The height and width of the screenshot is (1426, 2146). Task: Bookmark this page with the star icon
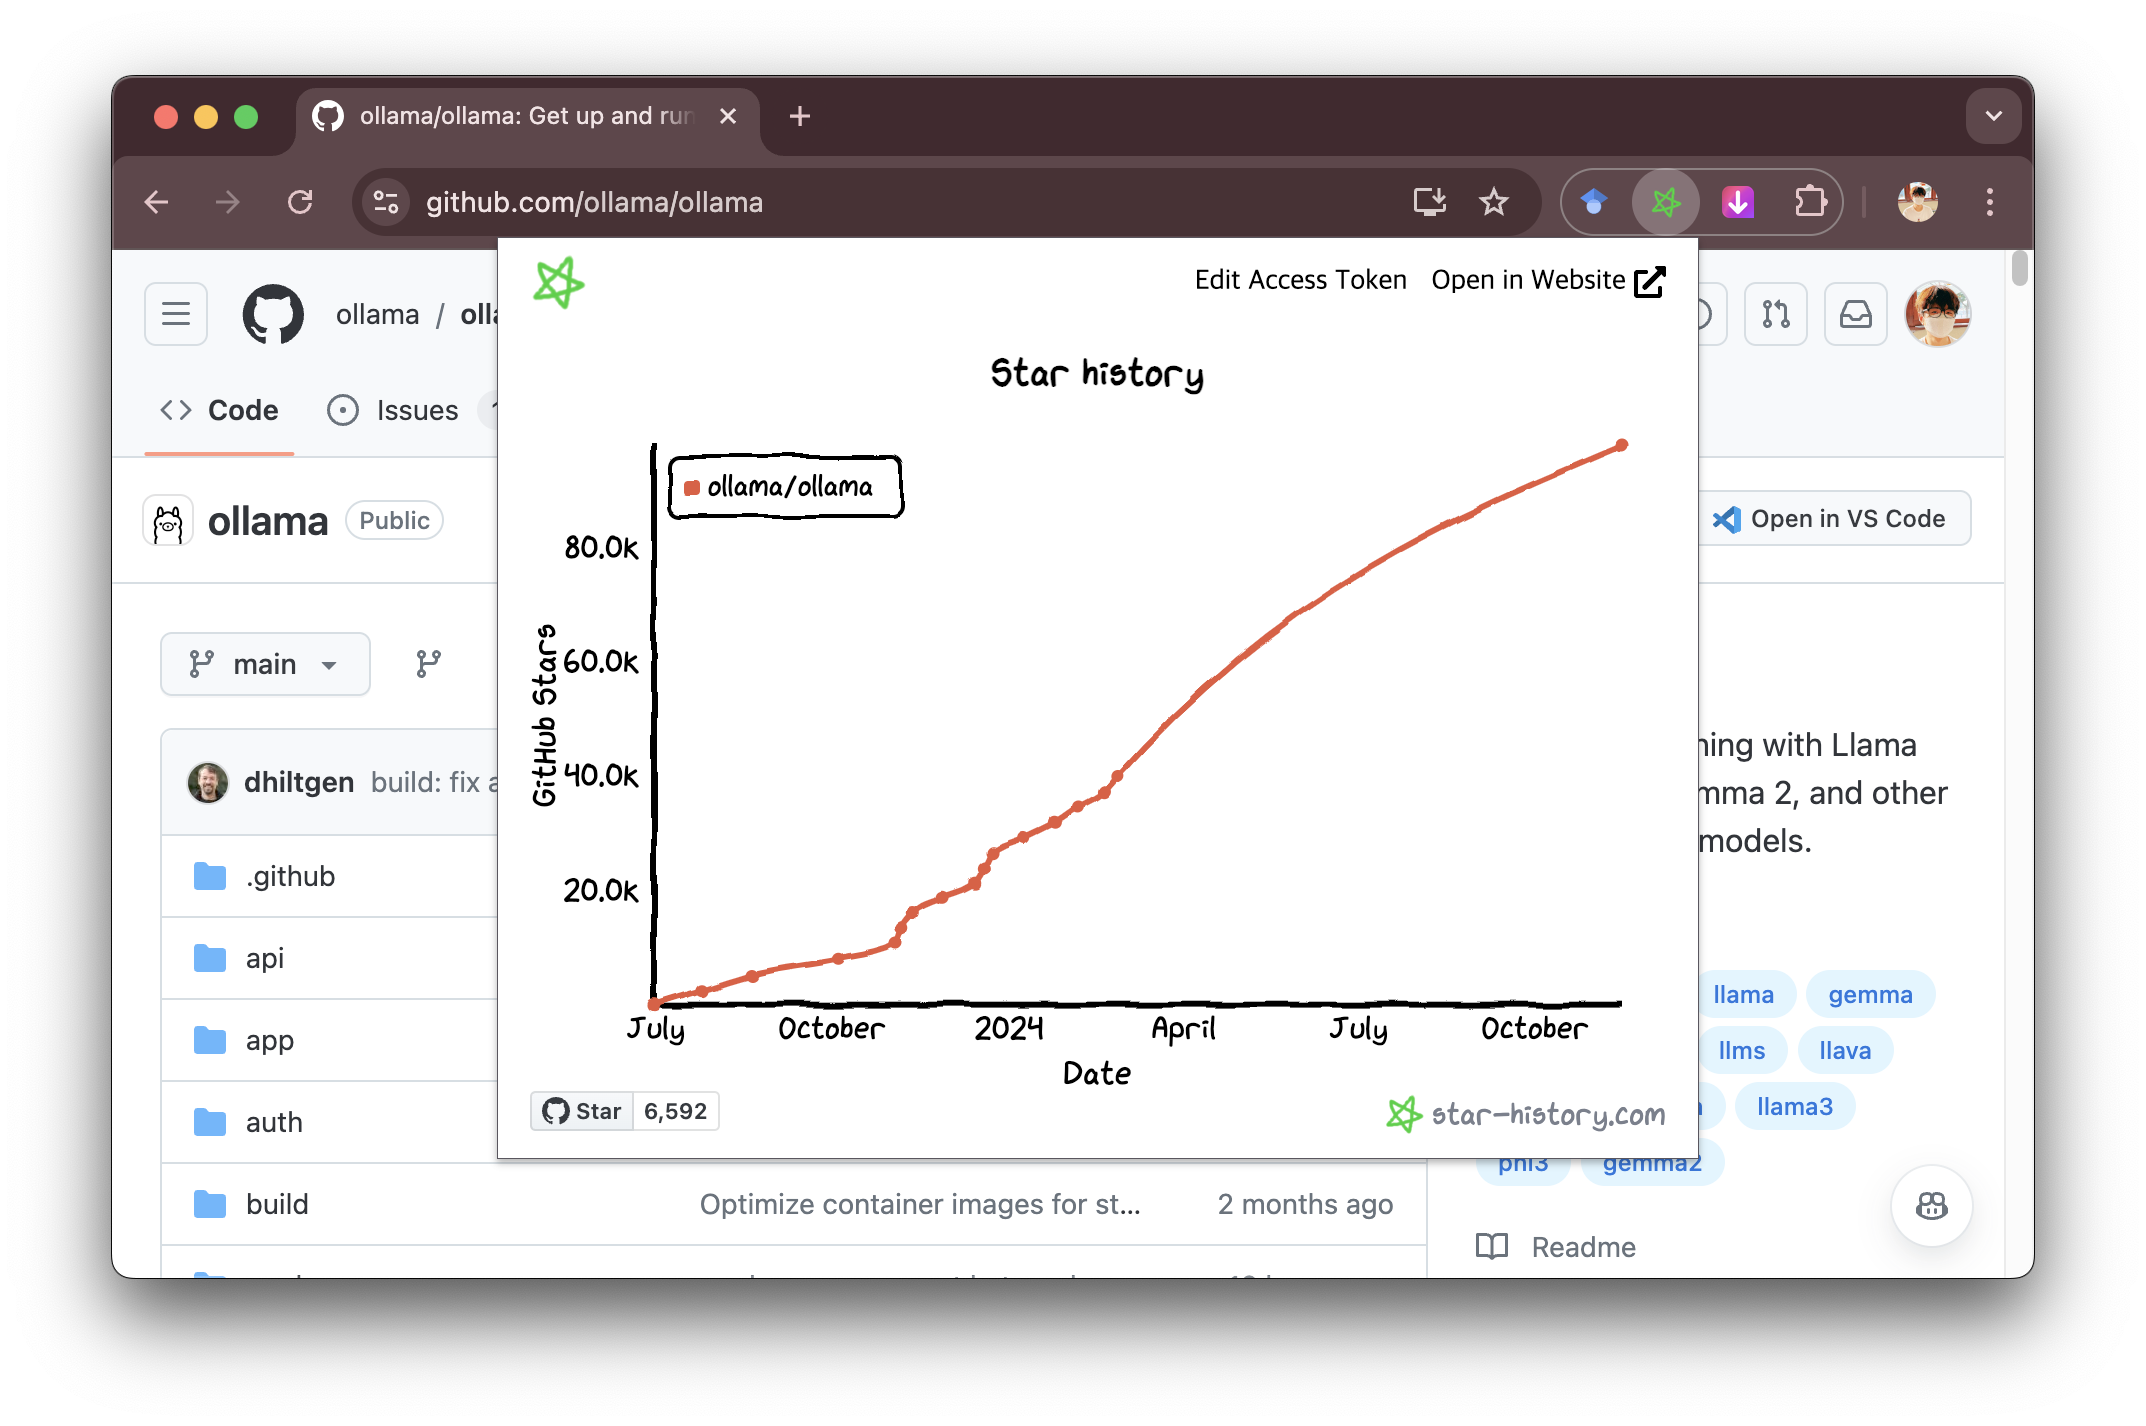pos(1493,203)
